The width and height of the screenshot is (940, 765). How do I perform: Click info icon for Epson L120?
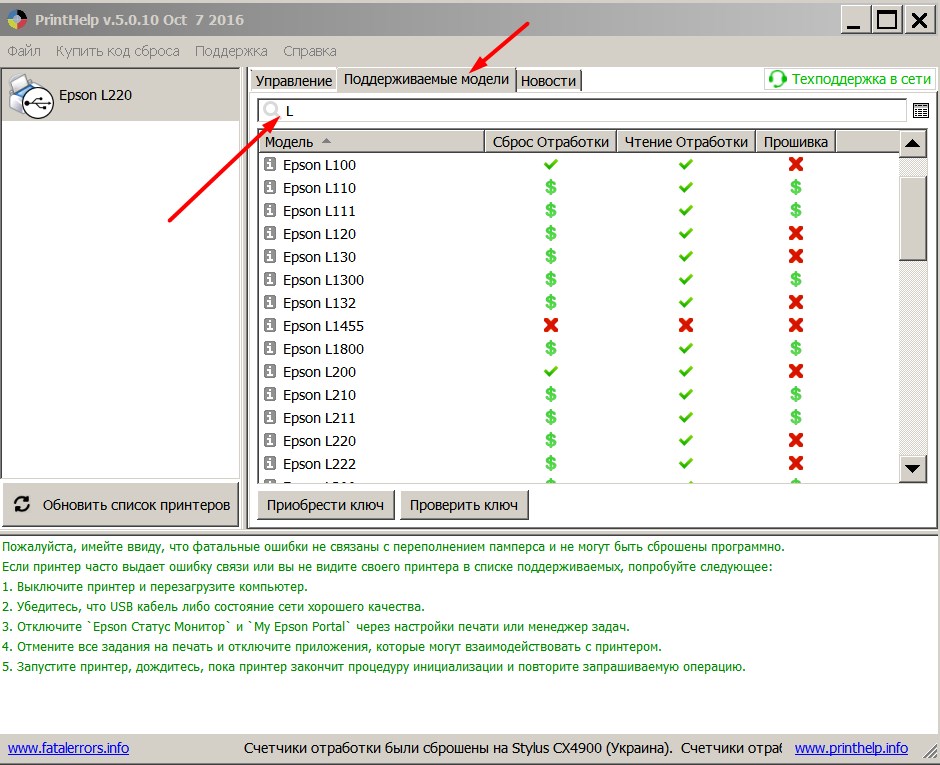point(270,233)
